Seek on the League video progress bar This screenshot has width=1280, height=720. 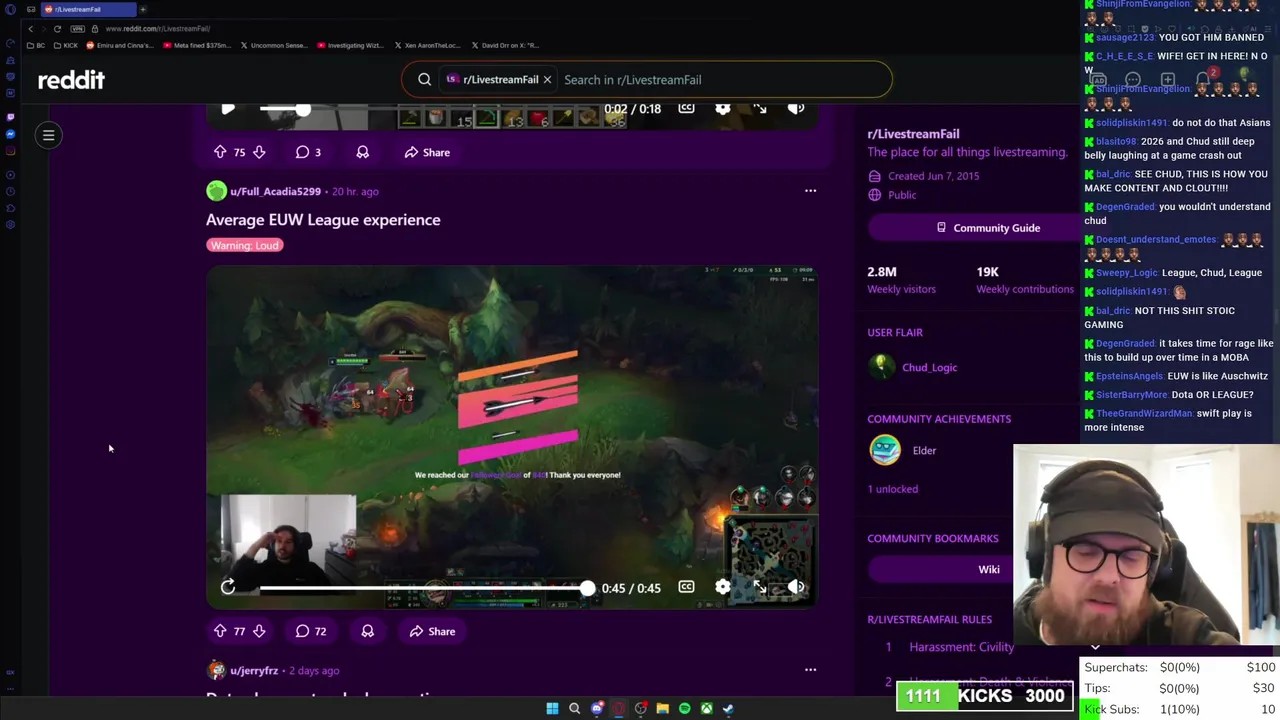[423, 588]
